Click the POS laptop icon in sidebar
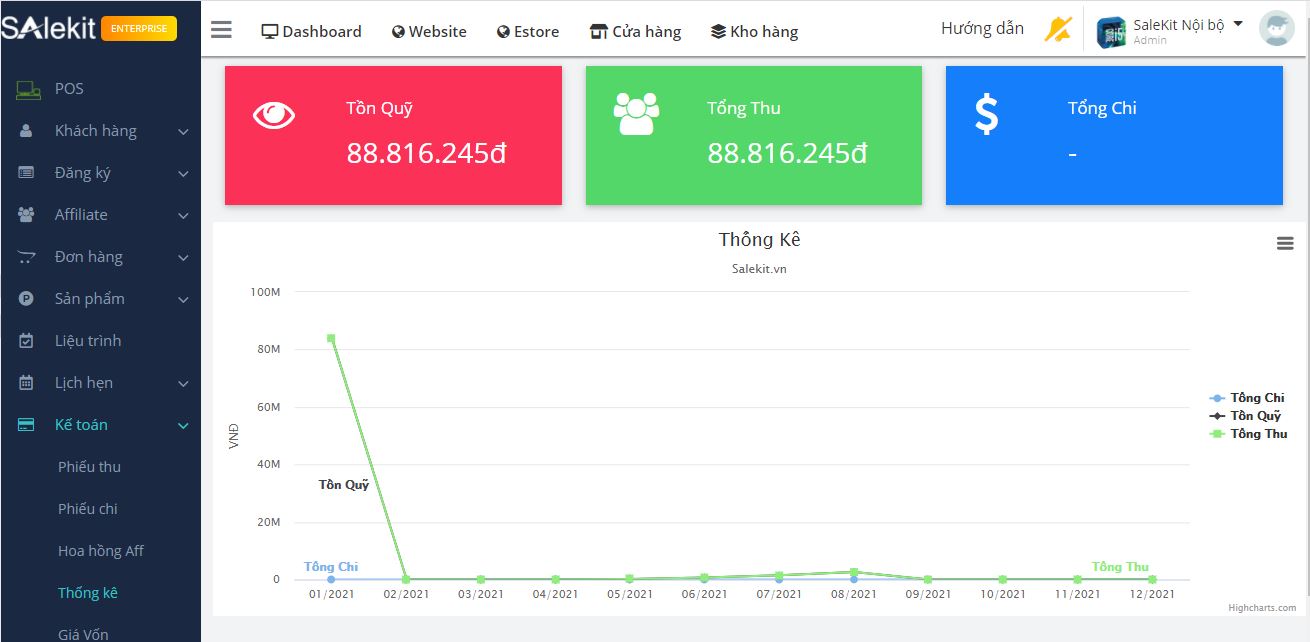This screenshot has height=642, width=1310. (x=28, y=89)
